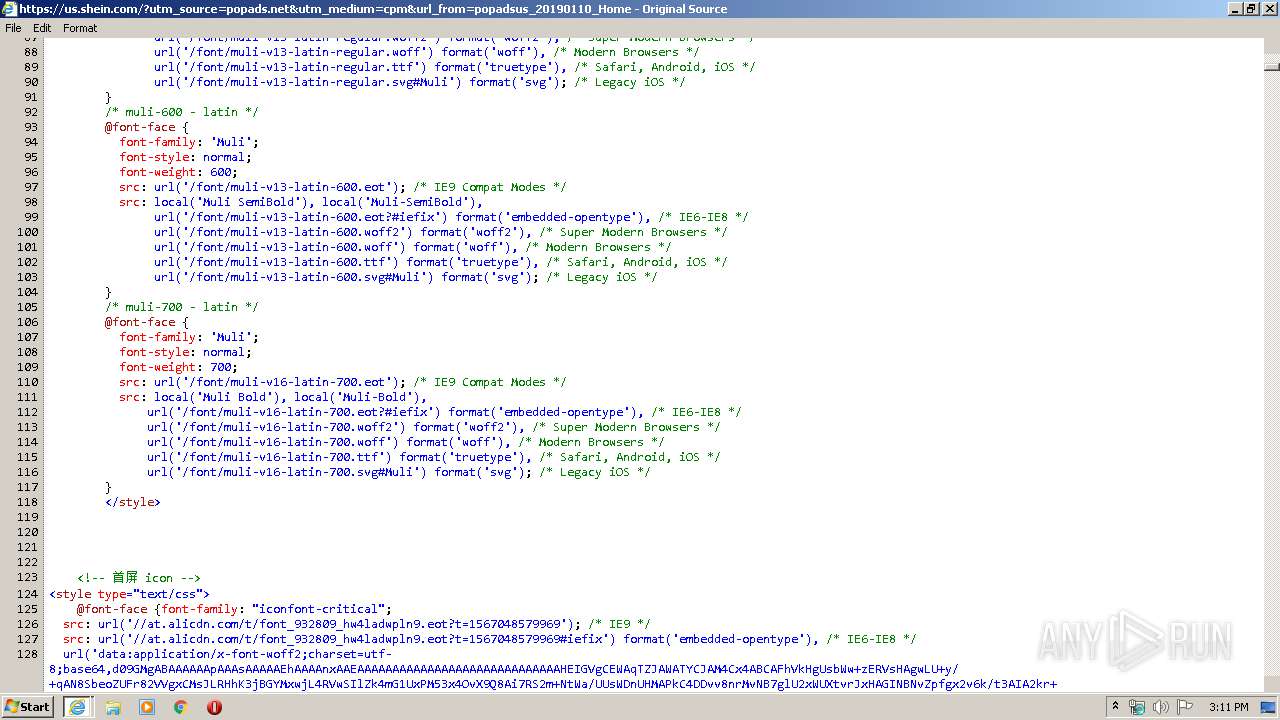Click the closing "</style>" tag

pyautogui.click(x=133, y=502)
